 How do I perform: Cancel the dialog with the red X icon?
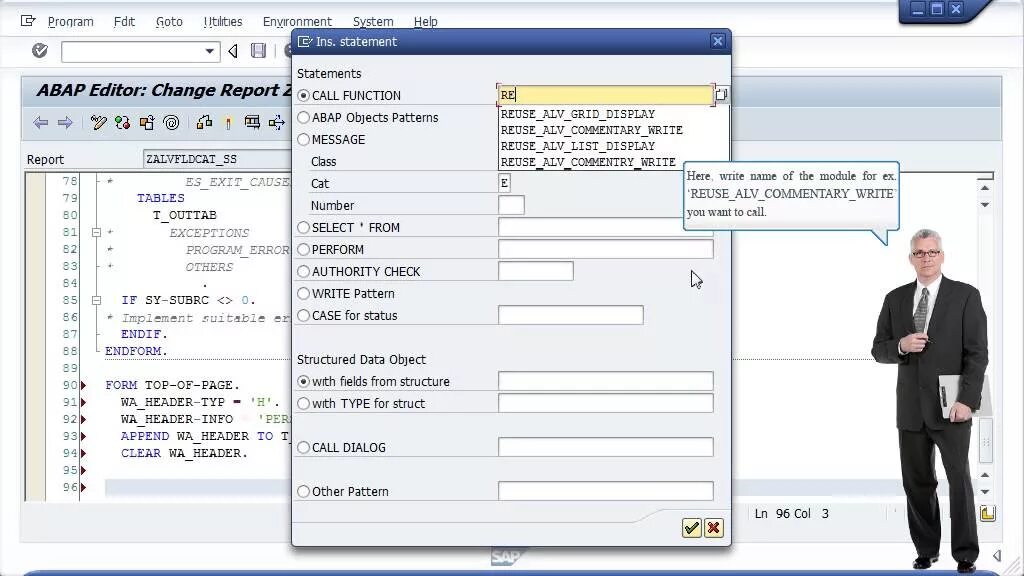714,528
